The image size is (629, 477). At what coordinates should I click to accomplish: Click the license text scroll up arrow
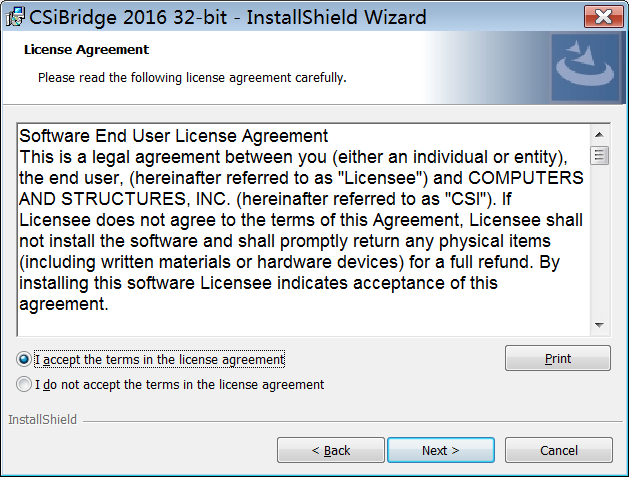(599, 135)
